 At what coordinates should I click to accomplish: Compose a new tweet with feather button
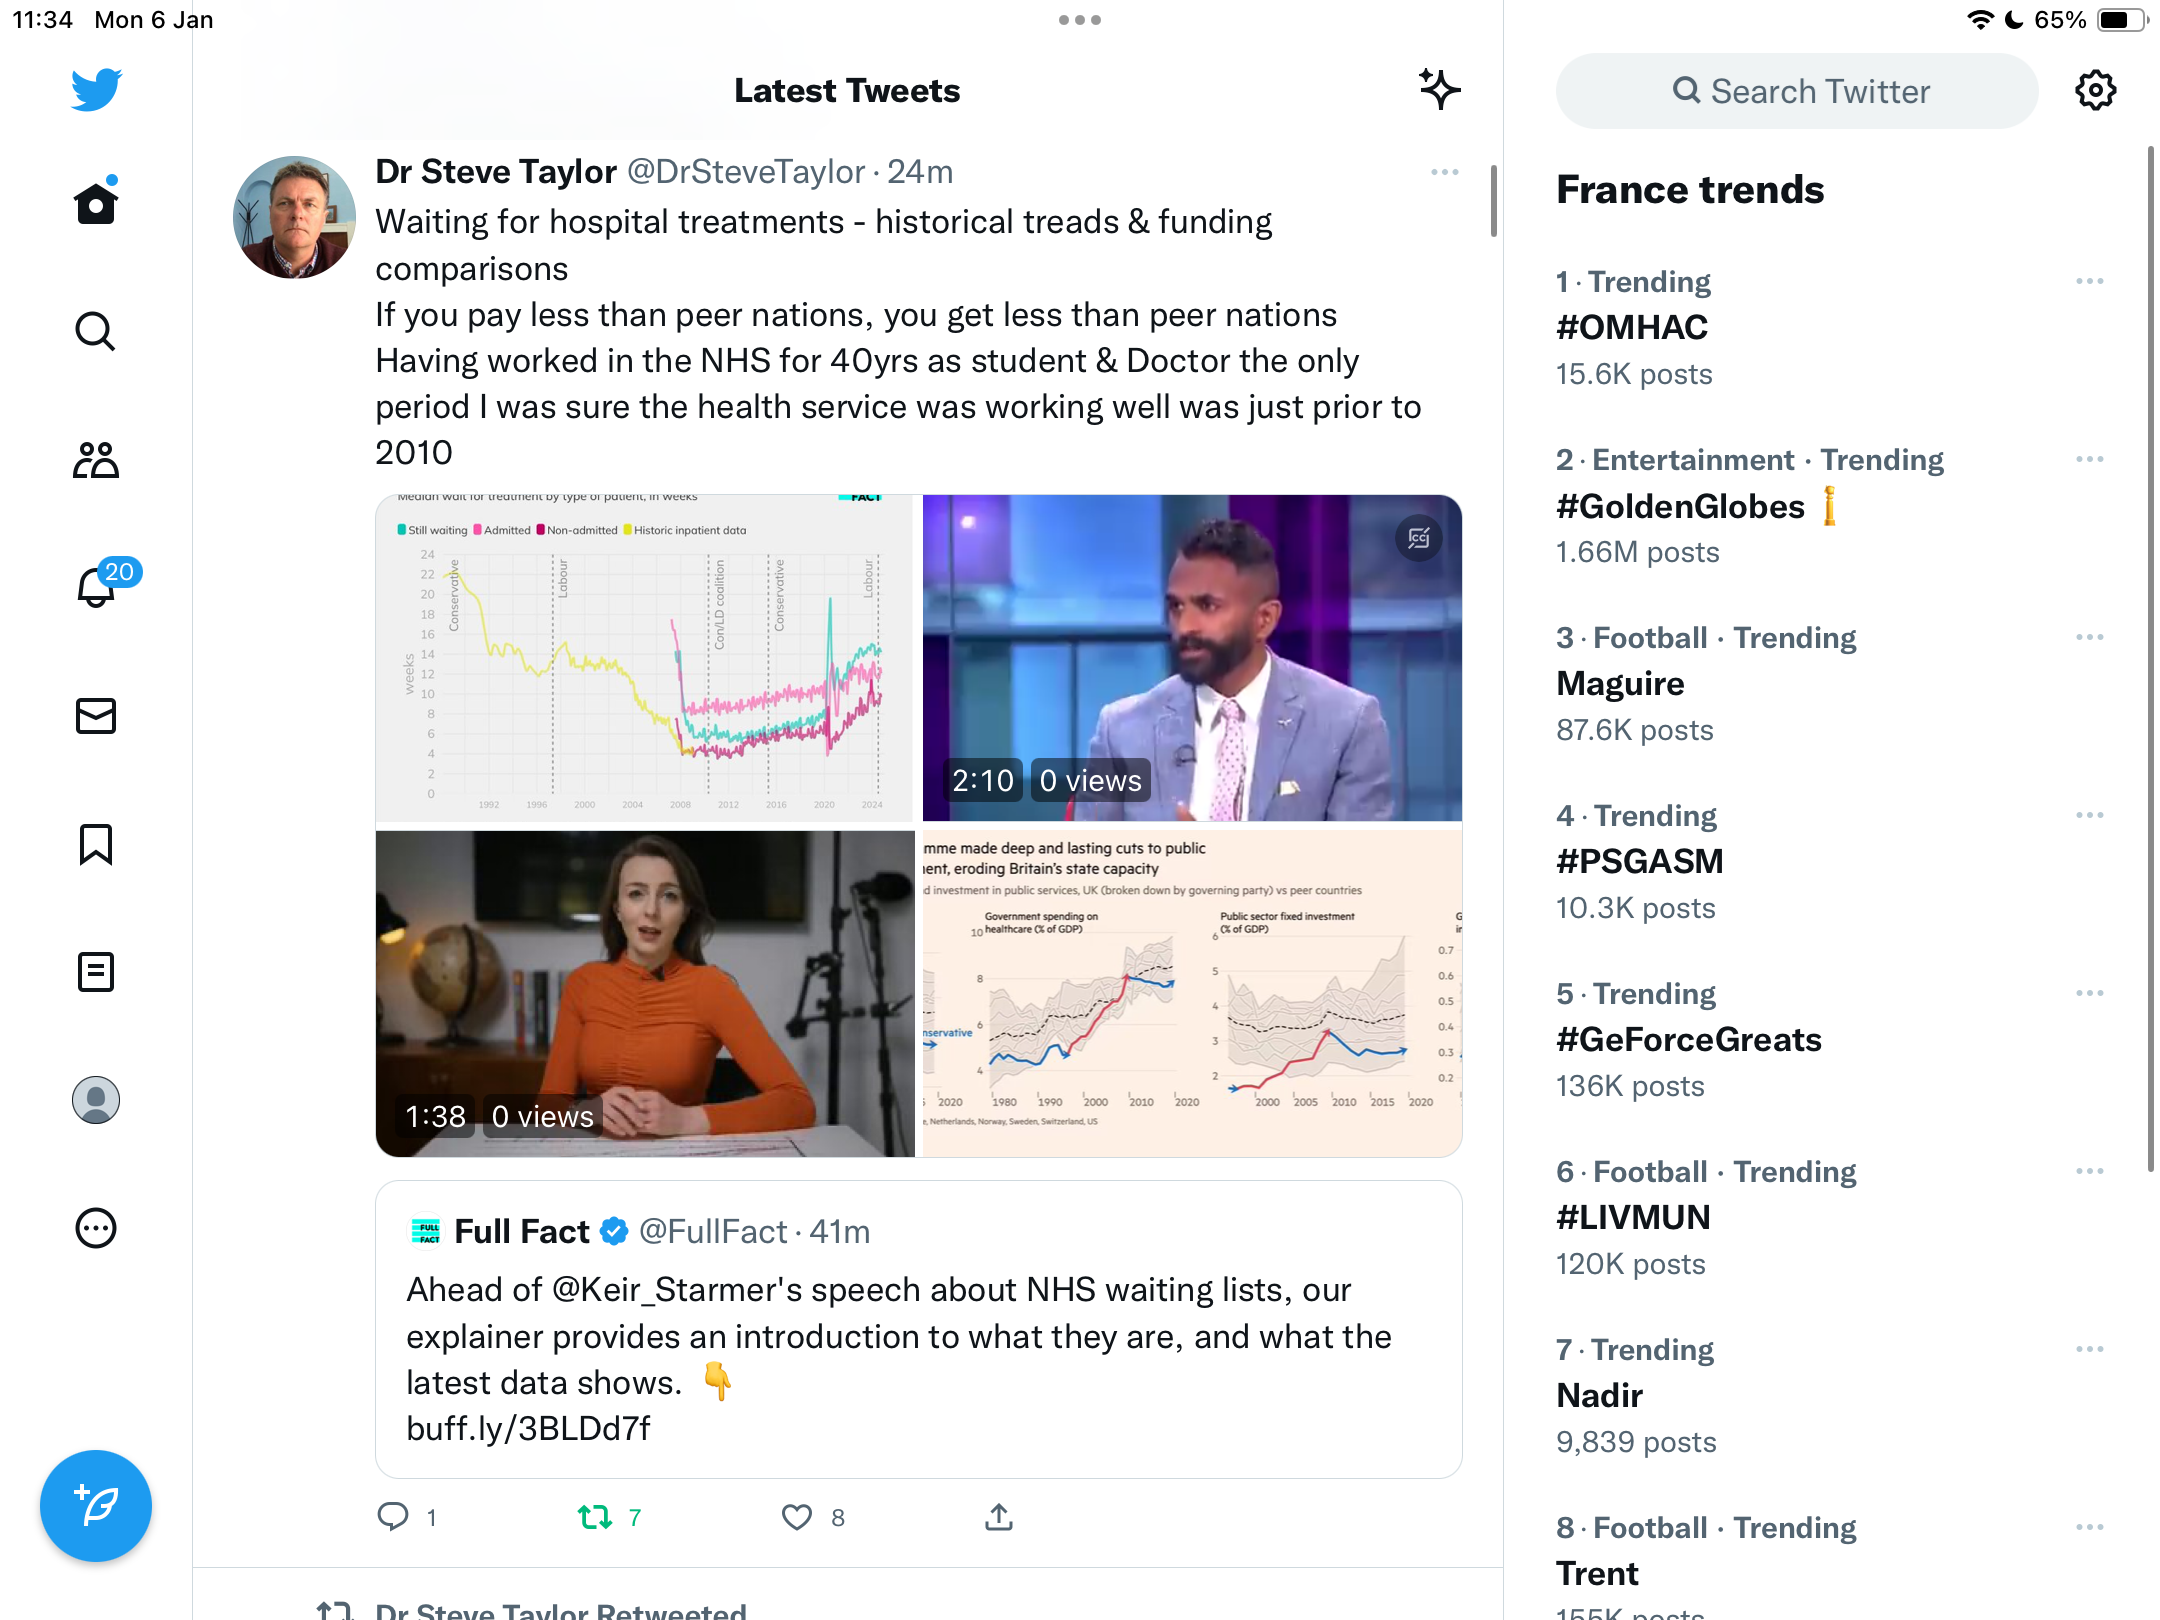(x=96, y=1505)
